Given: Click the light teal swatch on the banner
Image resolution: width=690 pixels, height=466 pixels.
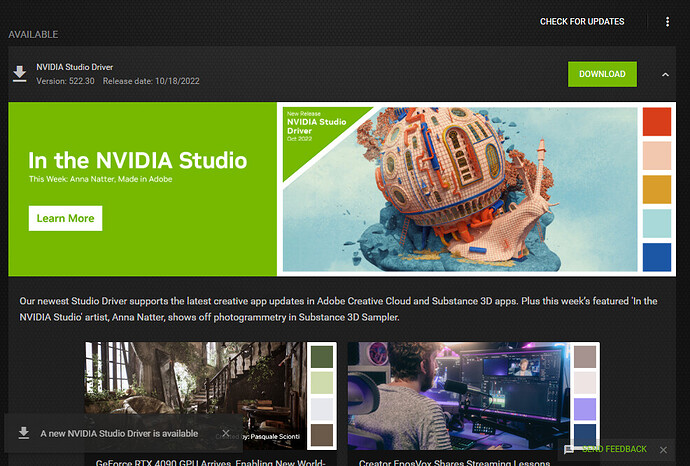Looking at the screenshot, I should (657, 223).
